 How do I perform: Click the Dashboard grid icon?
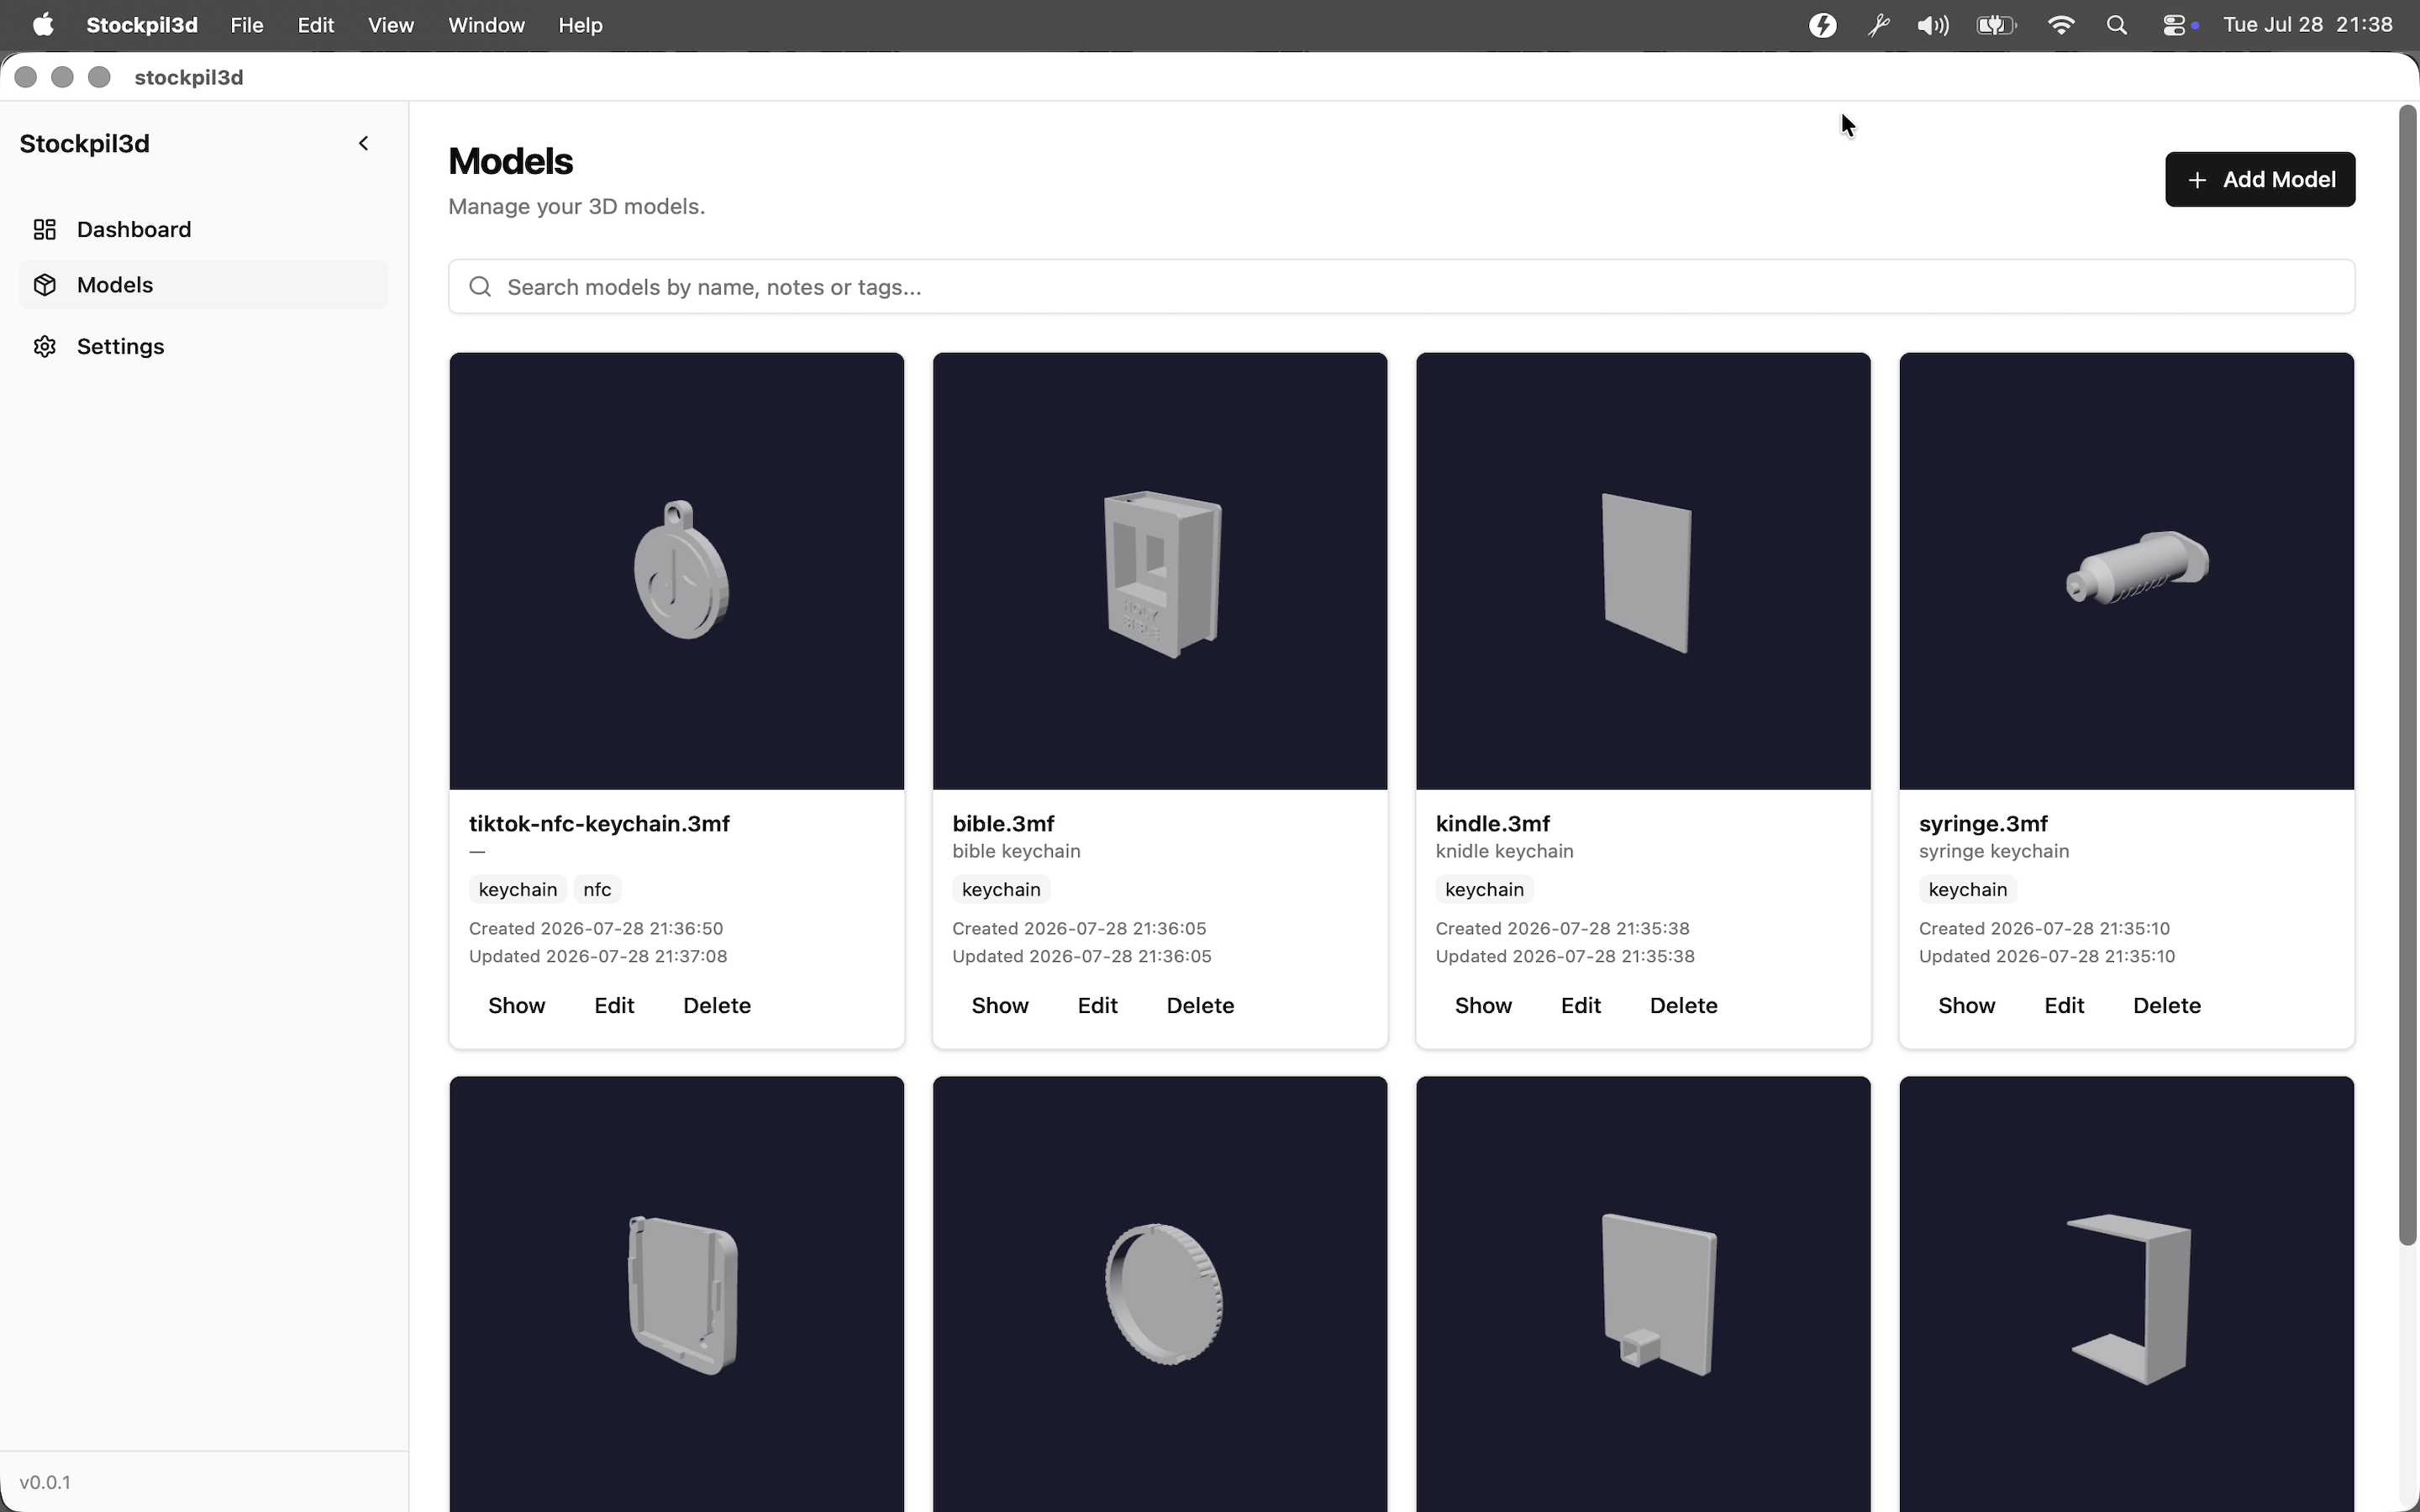pos(44,229)
